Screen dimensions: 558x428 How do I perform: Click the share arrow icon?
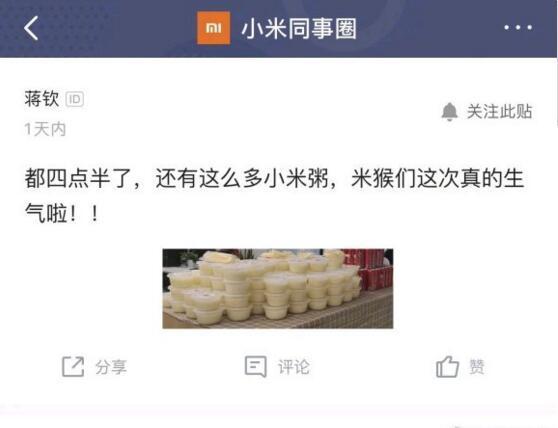(73, 366)
